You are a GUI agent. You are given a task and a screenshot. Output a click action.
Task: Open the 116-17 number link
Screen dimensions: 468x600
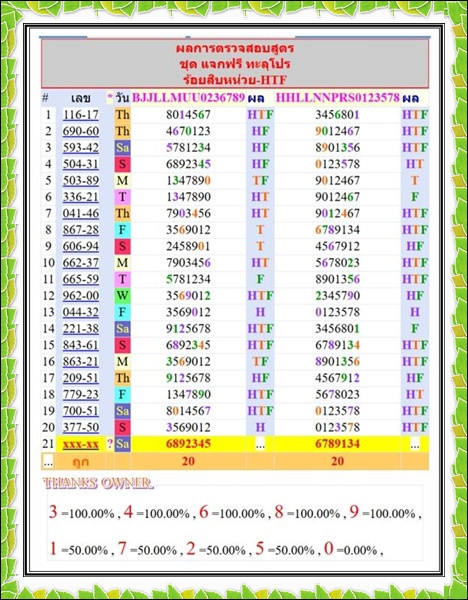(x=81, y=114)
